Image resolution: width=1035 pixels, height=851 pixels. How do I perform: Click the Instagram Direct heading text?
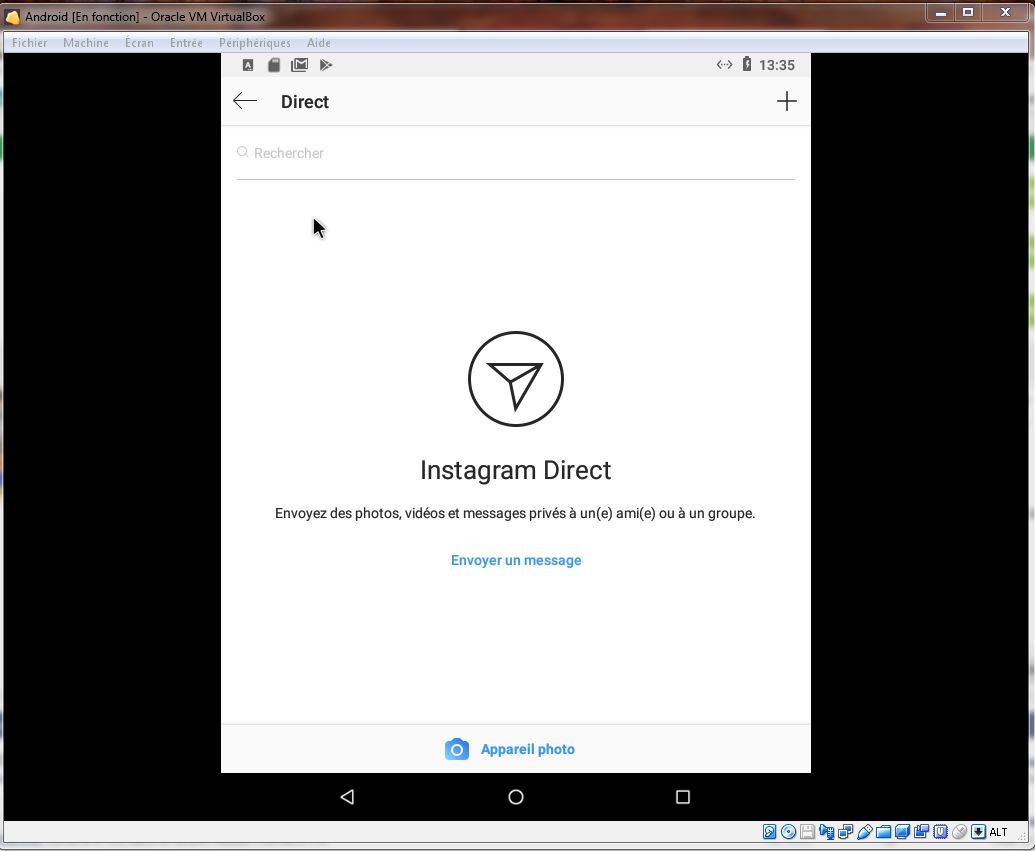click(516, 470)
